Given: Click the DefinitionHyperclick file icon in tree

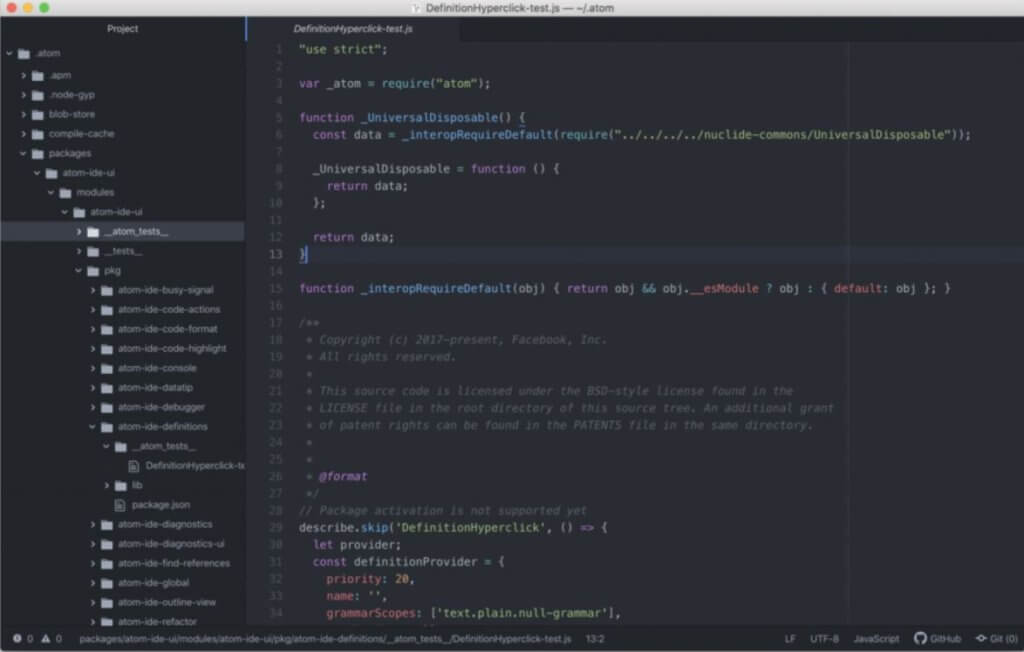Looking at the screenshot, I should (134, 466).
